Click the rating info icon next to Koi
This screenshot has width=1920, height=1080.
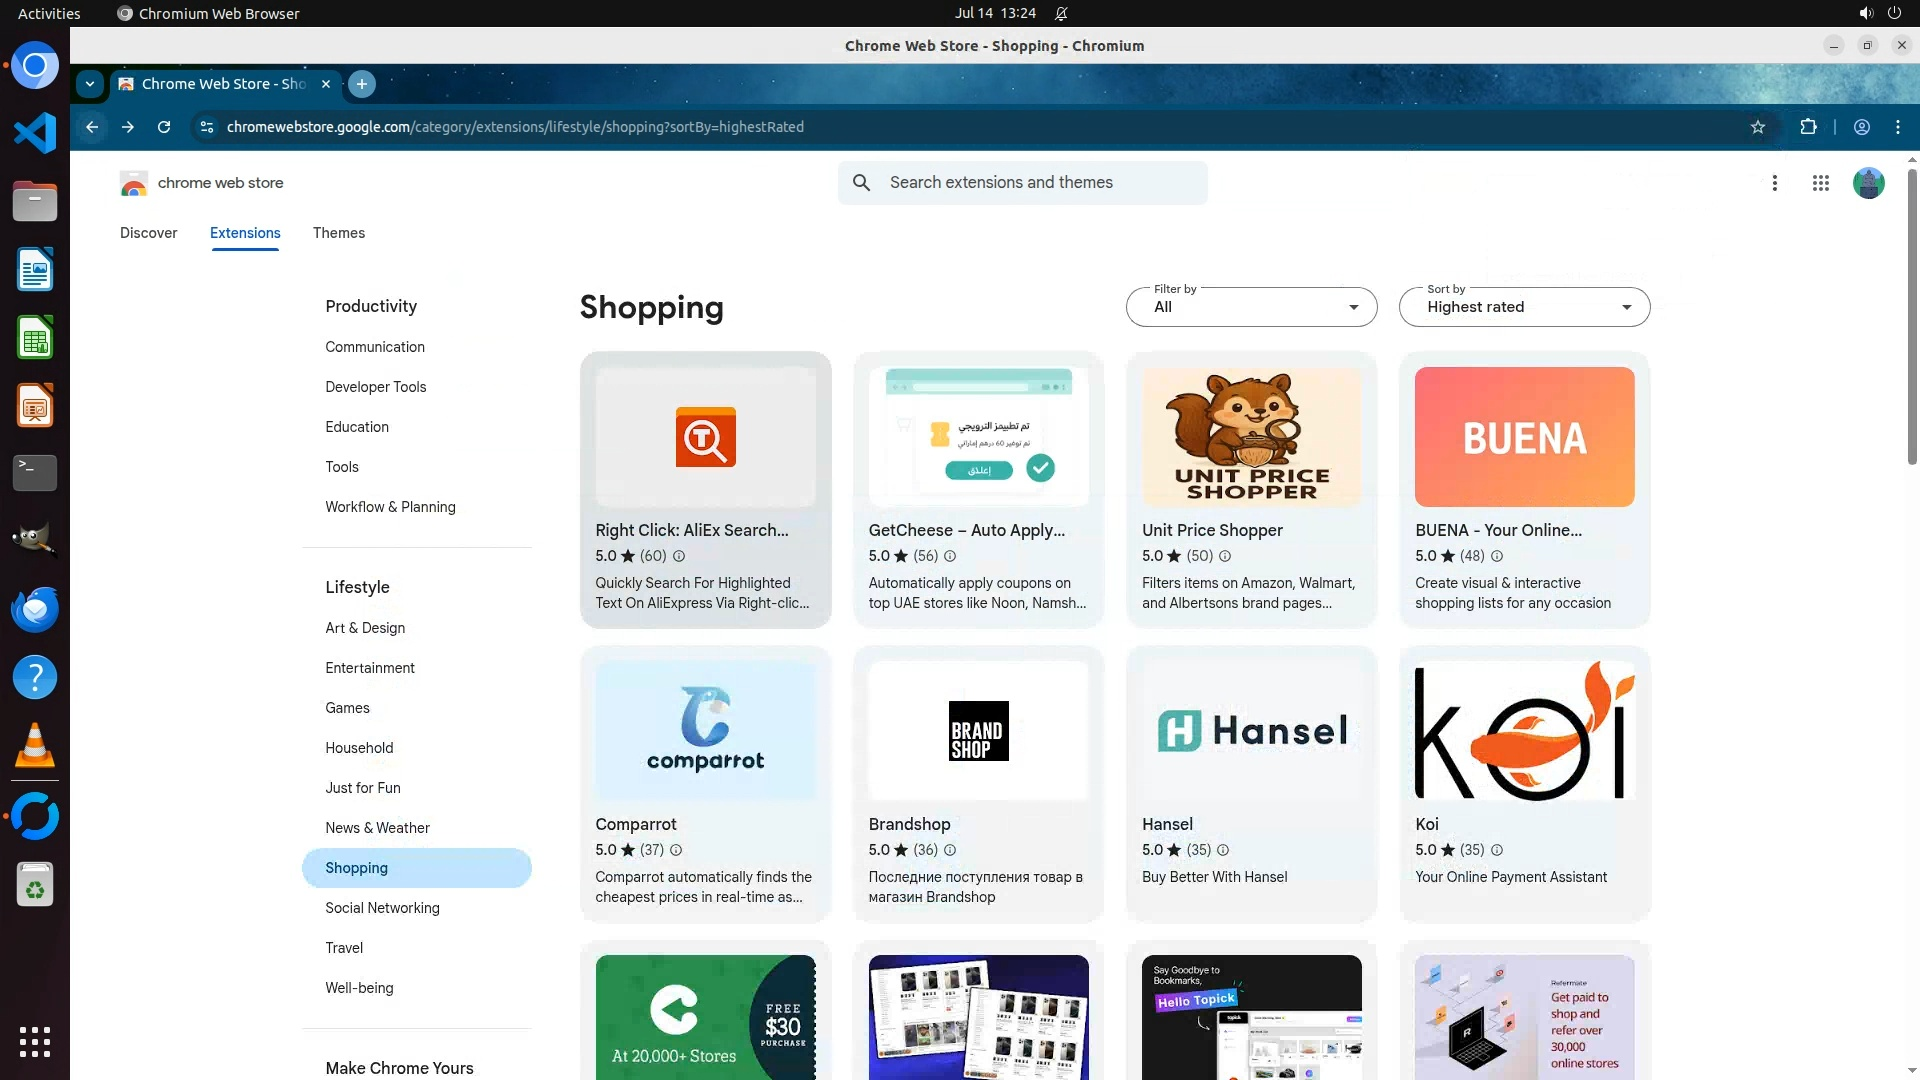1497,850
